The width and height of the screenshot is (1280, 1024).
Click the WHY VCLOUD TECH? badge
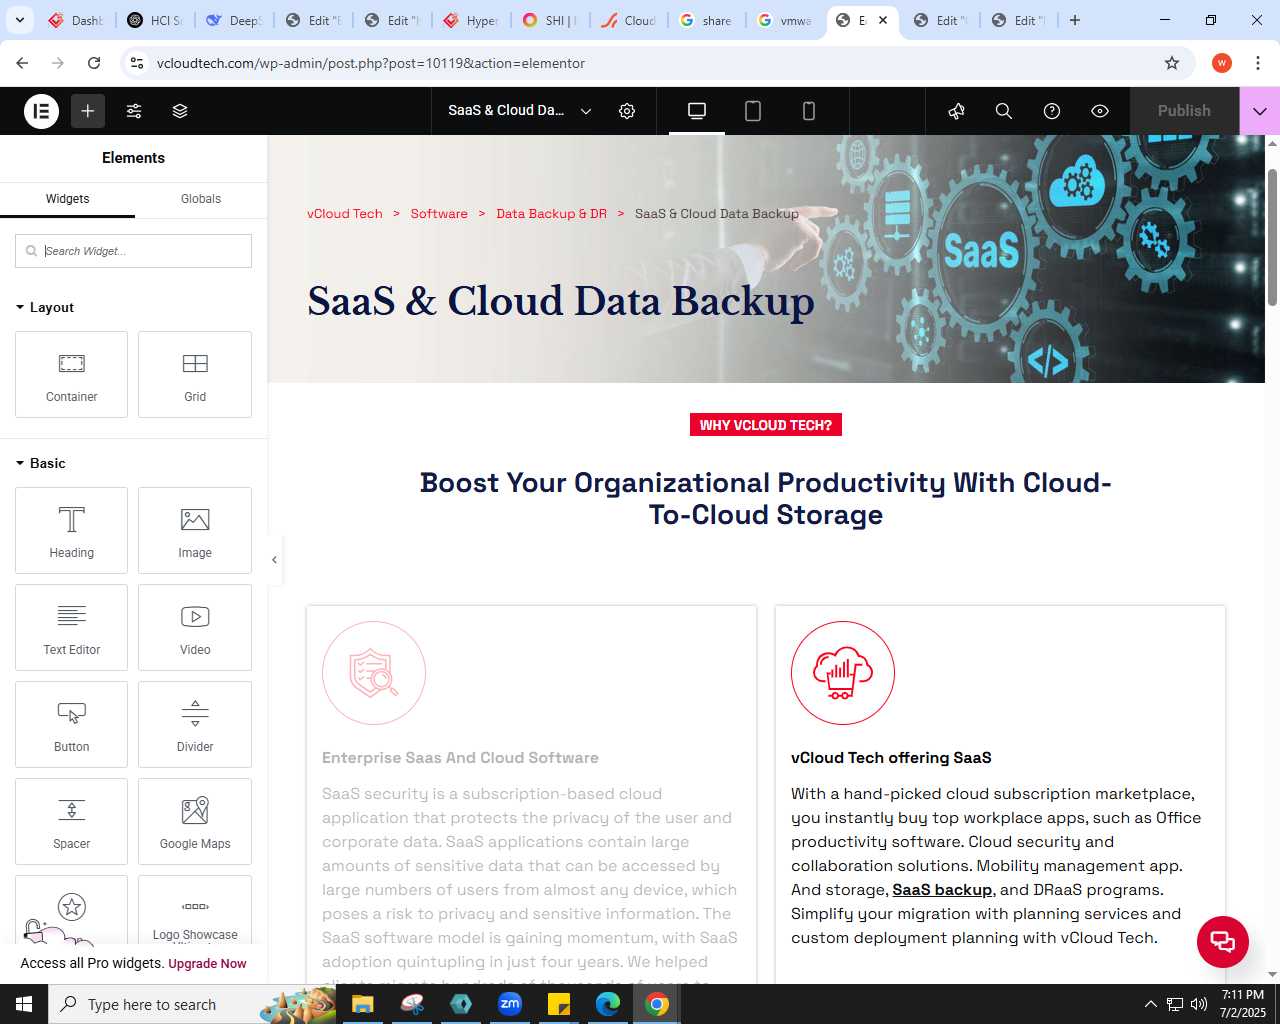tap(766, 425)
